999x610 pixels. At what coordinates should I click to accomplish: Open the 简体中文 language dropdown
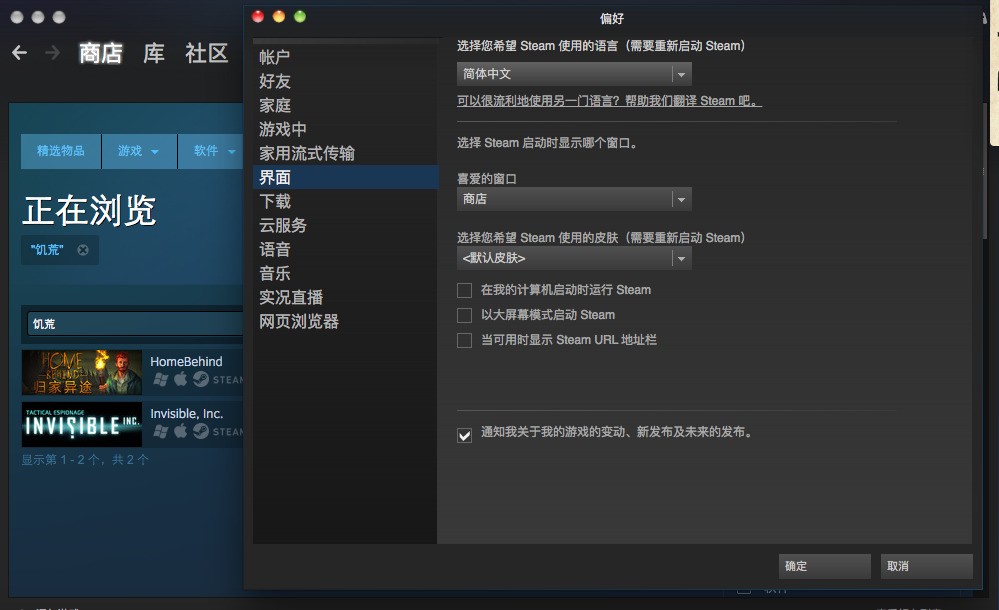click(x=574, y=74)
